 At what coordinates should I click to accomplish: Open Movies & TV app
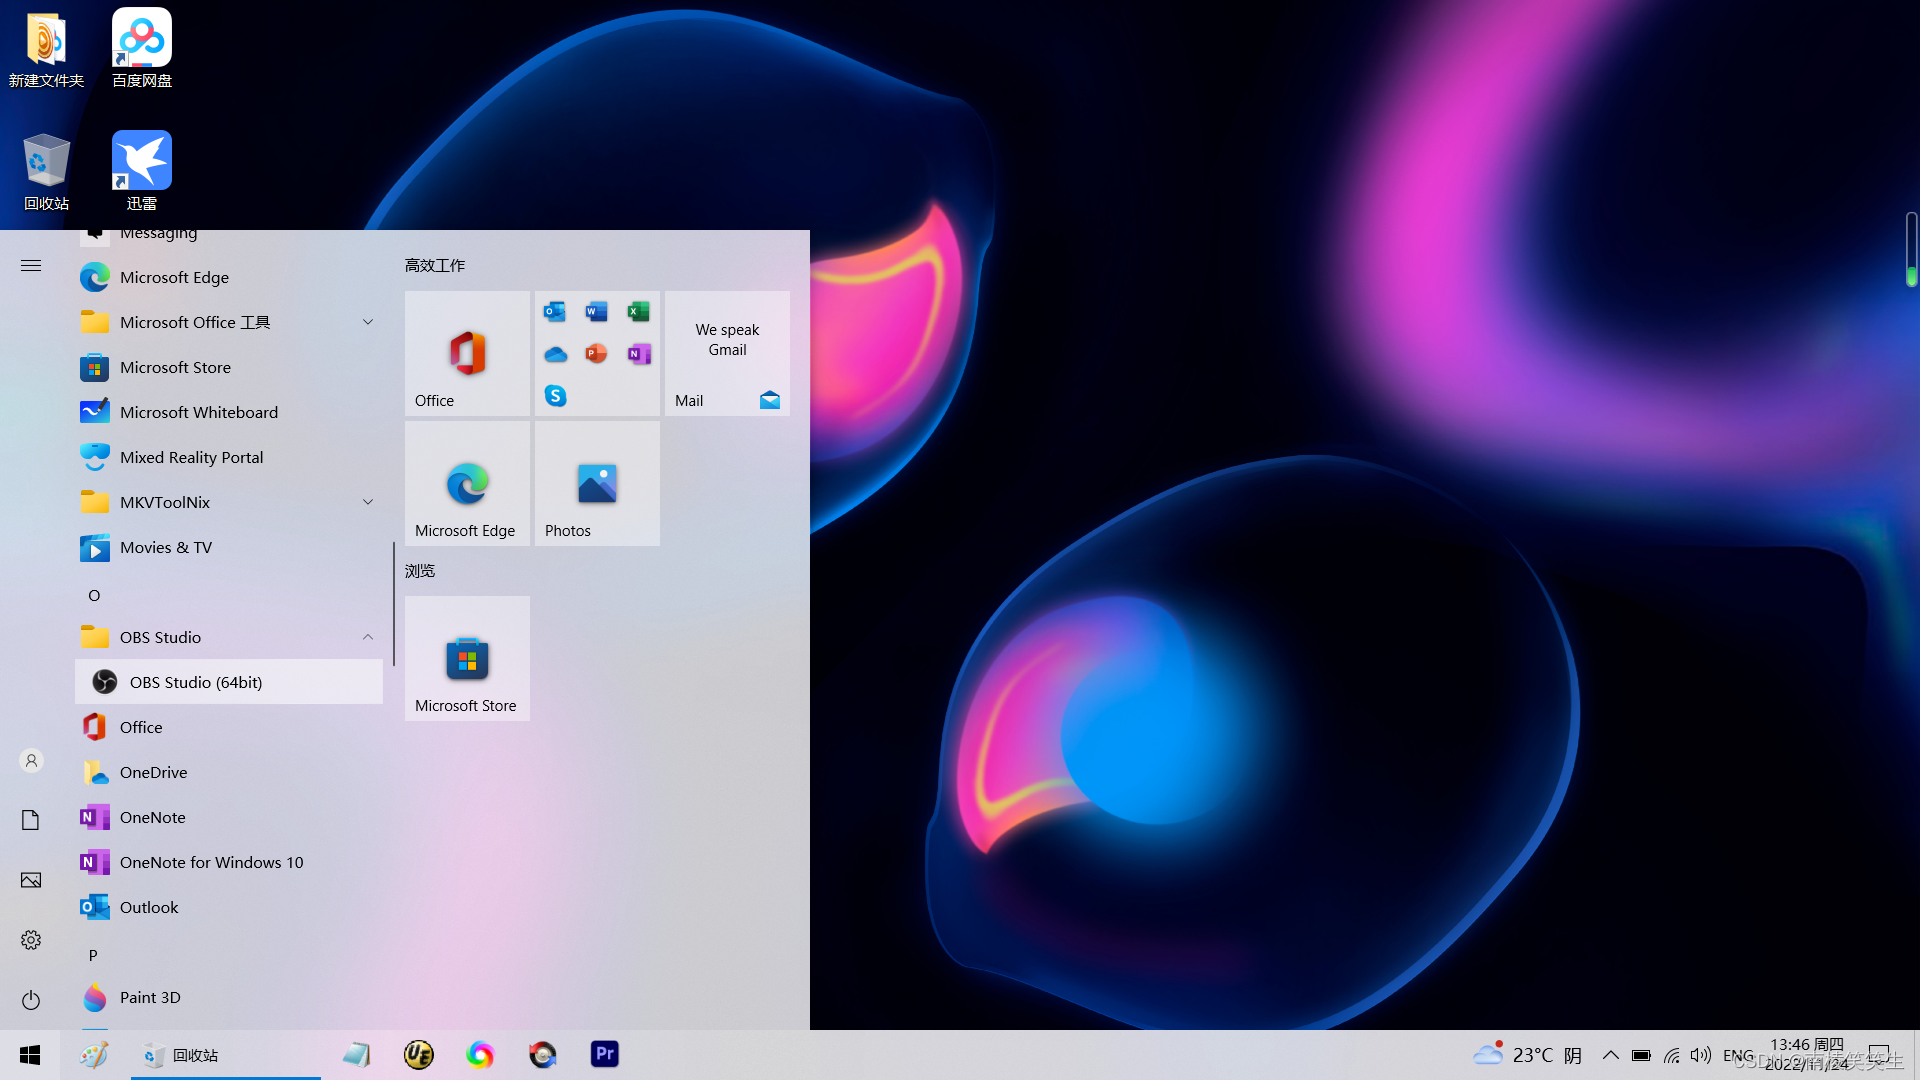pyautogui.click(x=228, y=547)
